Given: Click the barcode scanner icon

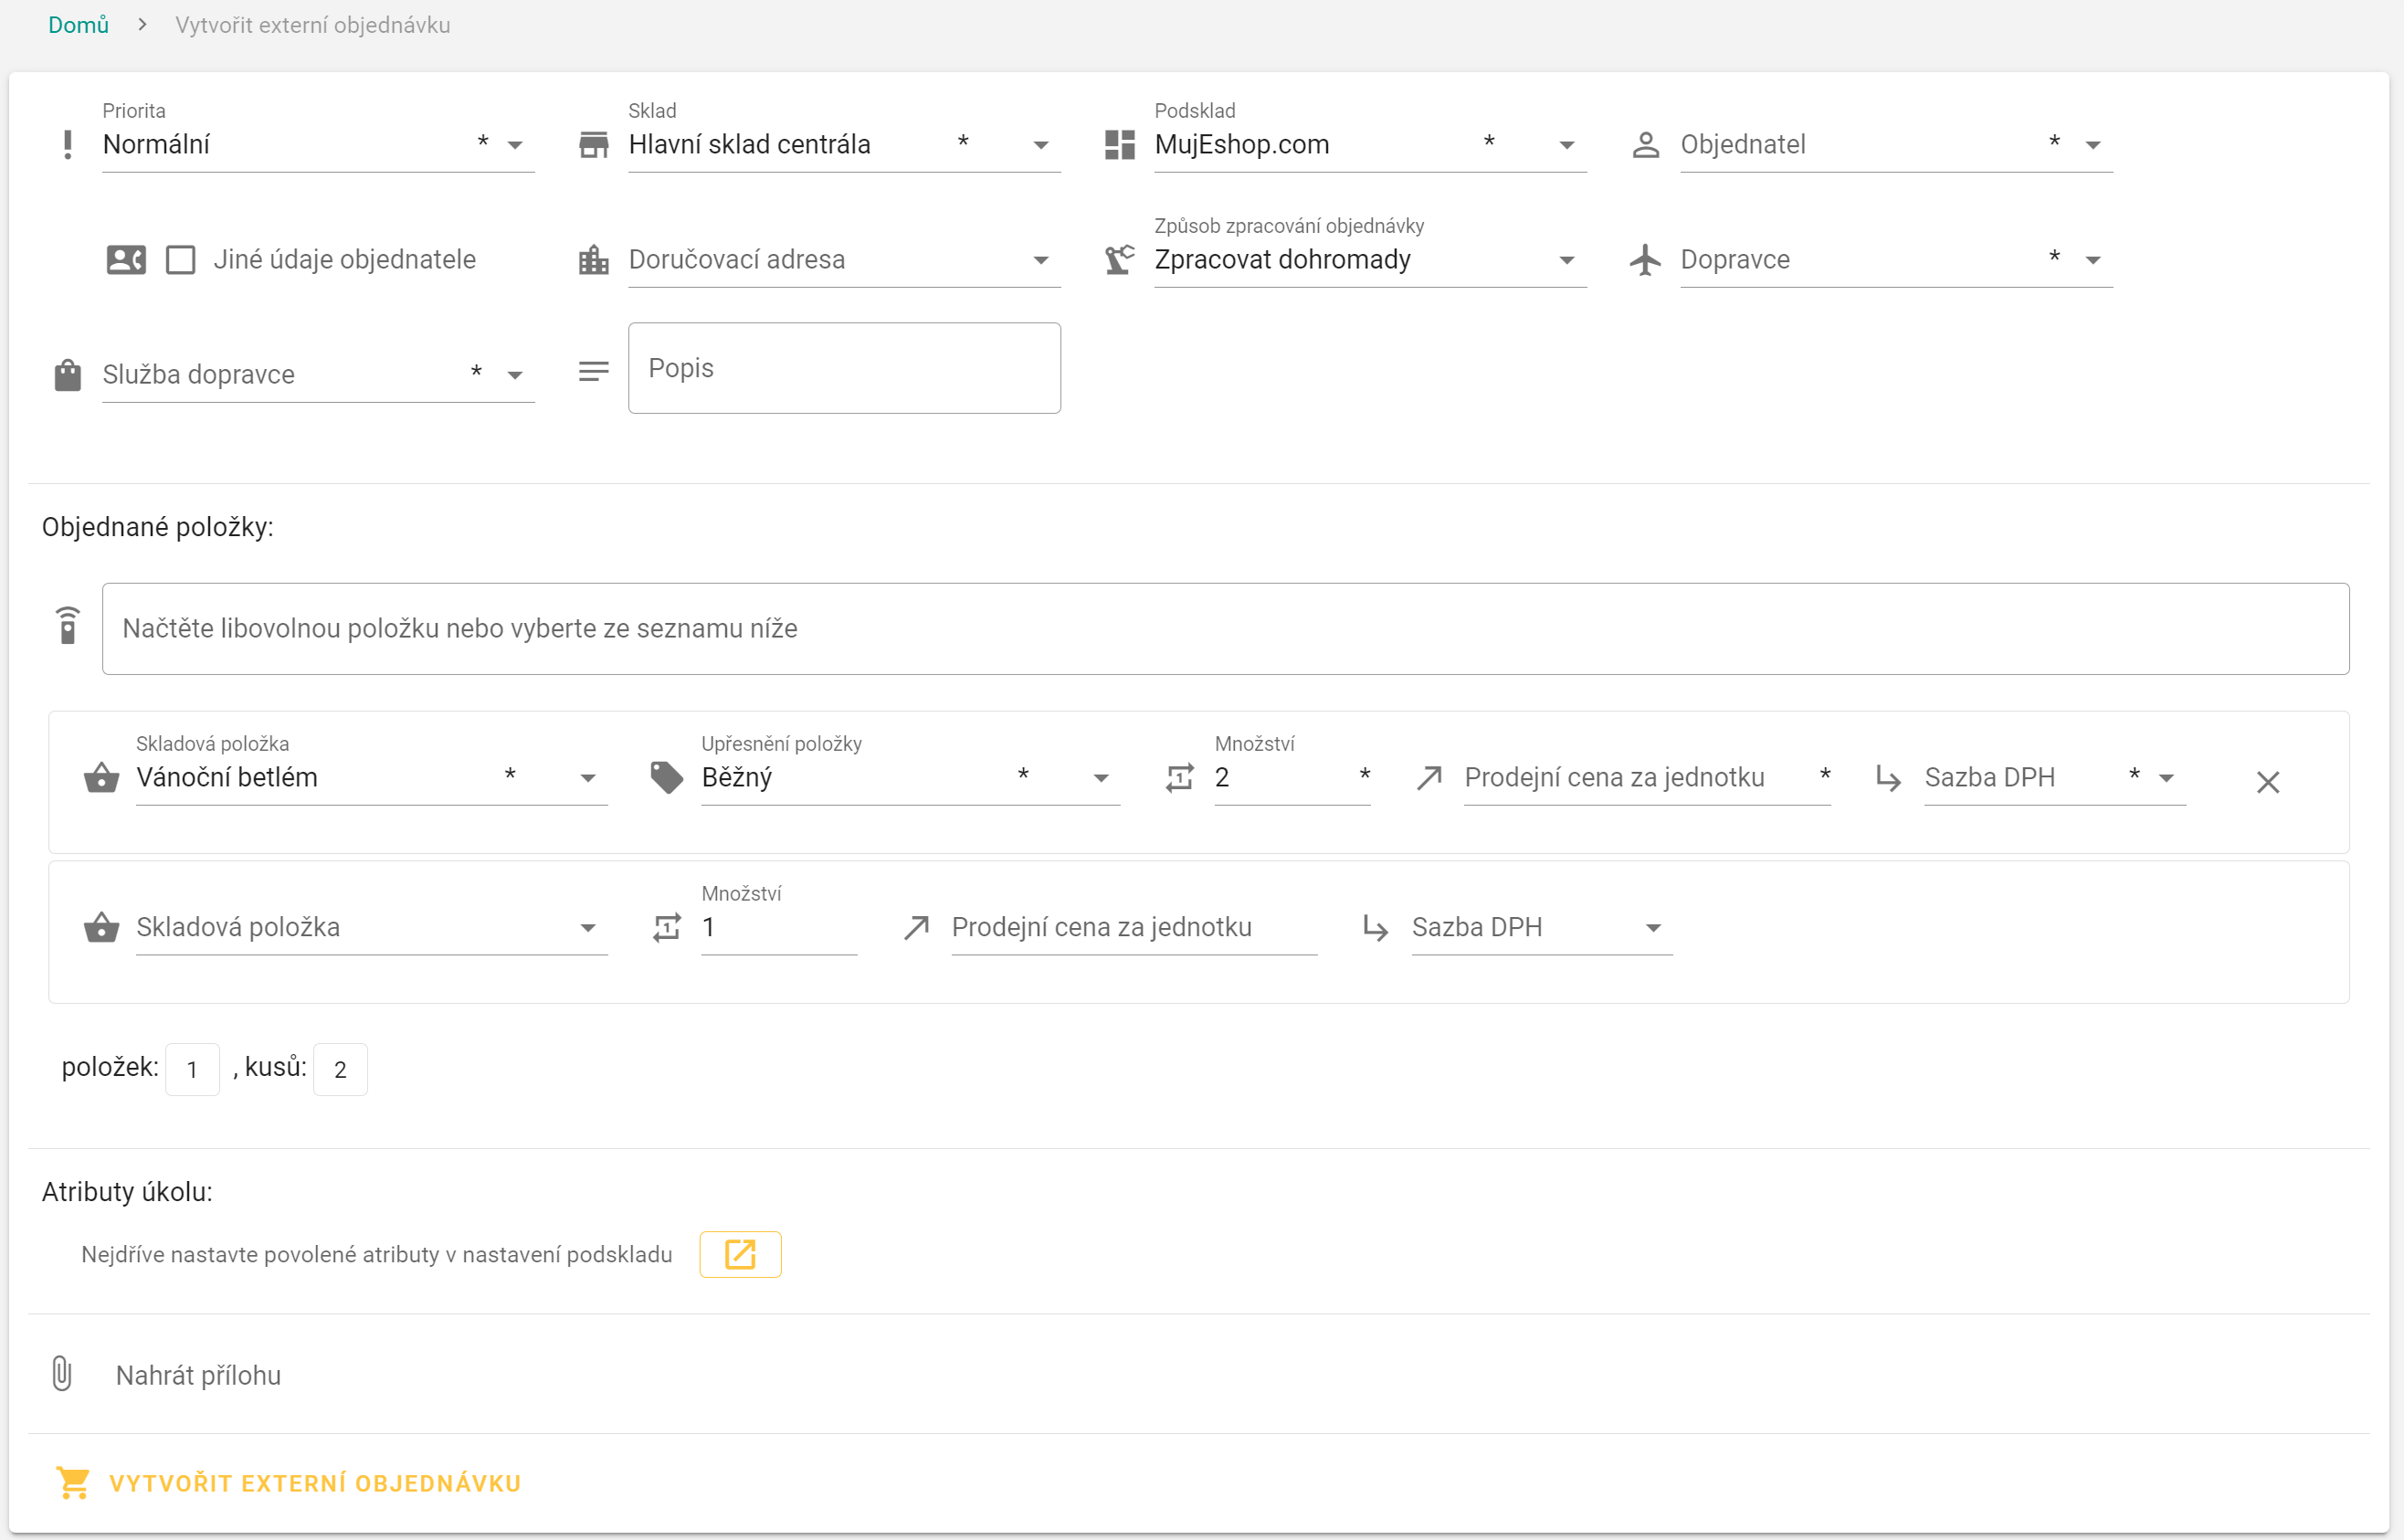Looking at the screenshot, I should coord(67,627).
